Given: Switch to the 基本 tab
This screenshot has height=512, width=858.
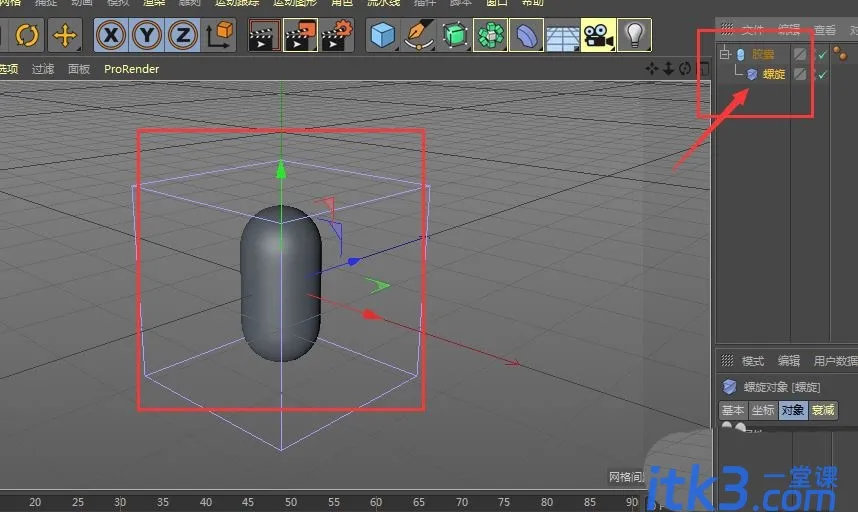Looking at the screenshot, I should point(733,410).
